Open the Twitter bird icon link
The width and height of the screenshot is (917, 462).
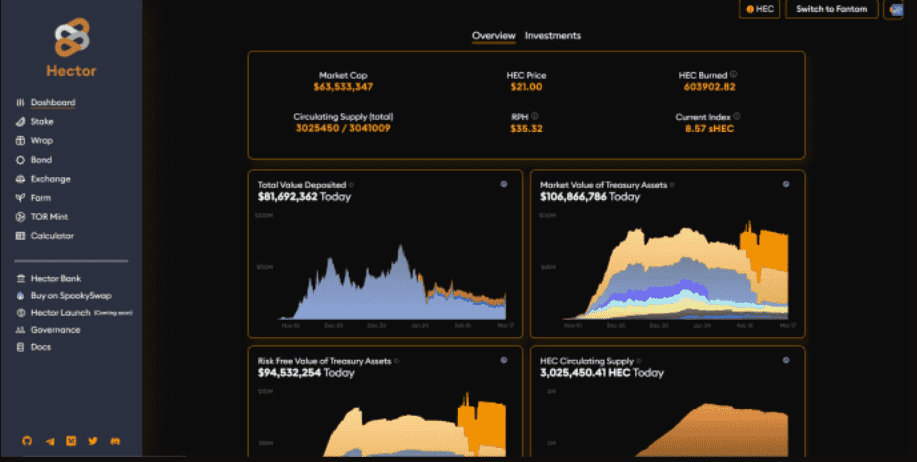pos(93,441)
